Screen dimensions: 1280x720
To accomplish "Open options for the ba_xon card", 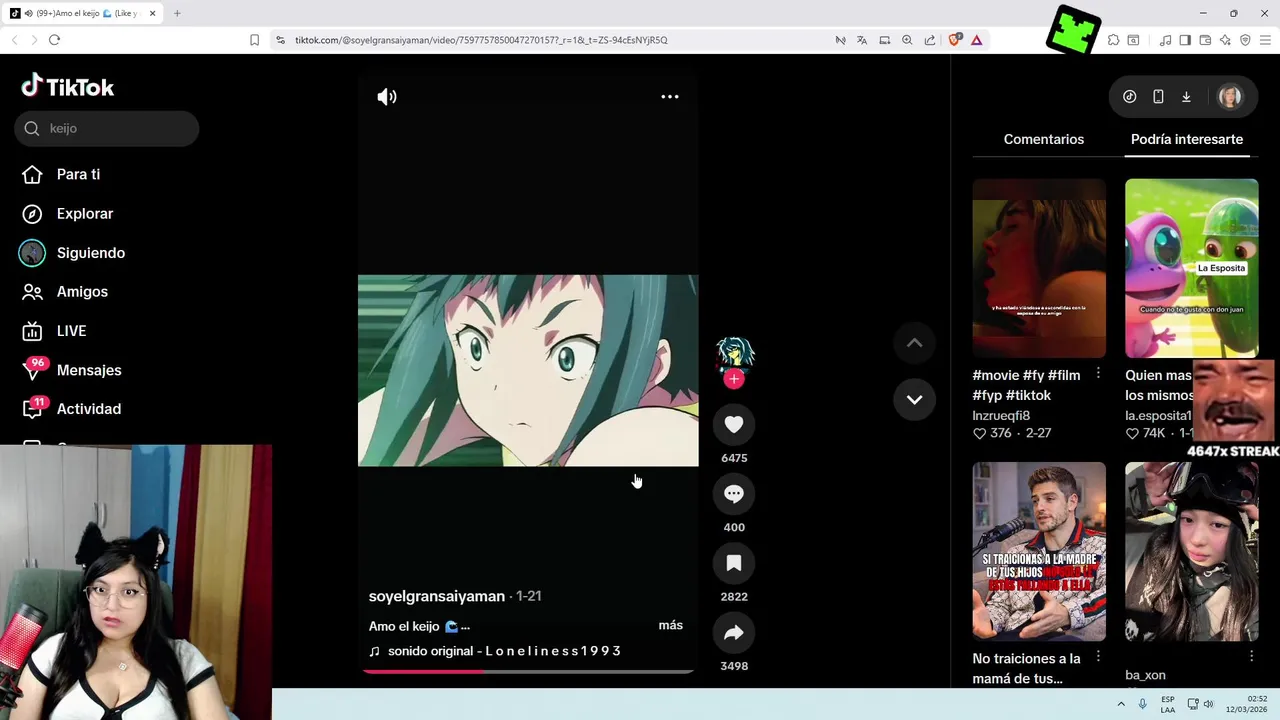I will pos(1251,656).
